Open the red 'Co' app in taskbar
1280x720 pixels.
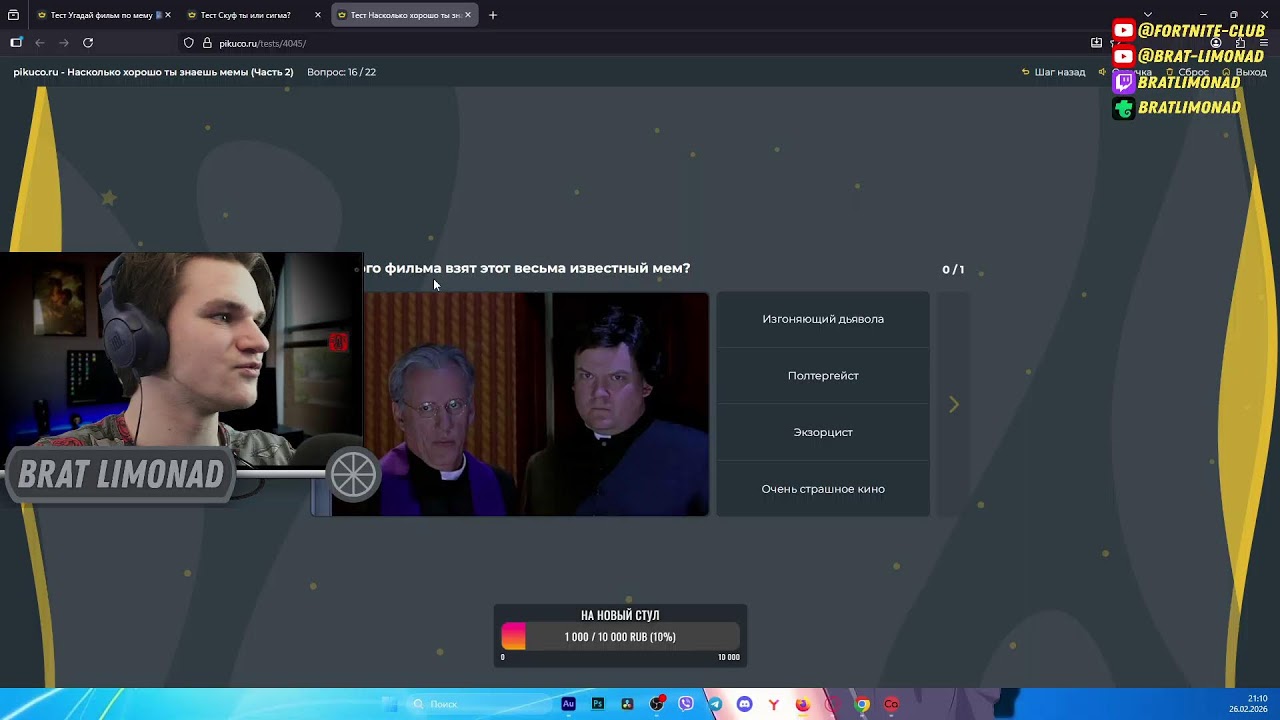click(891, 704)
